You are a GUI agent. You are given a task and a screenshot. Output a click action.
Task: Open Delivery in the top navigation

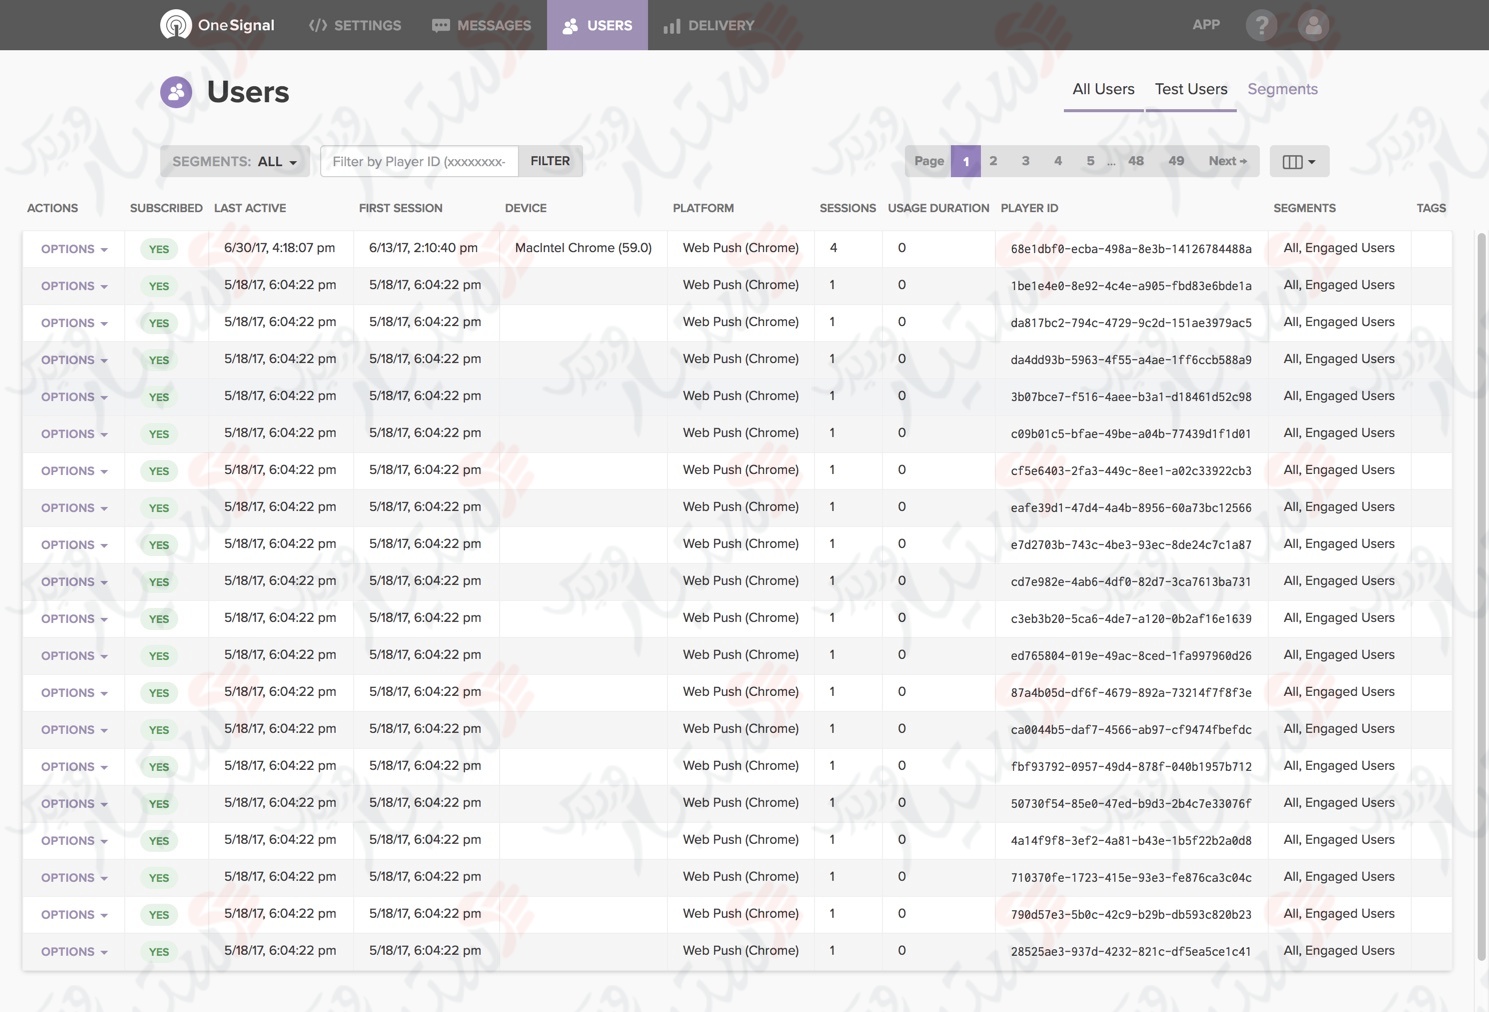point(708,25)
